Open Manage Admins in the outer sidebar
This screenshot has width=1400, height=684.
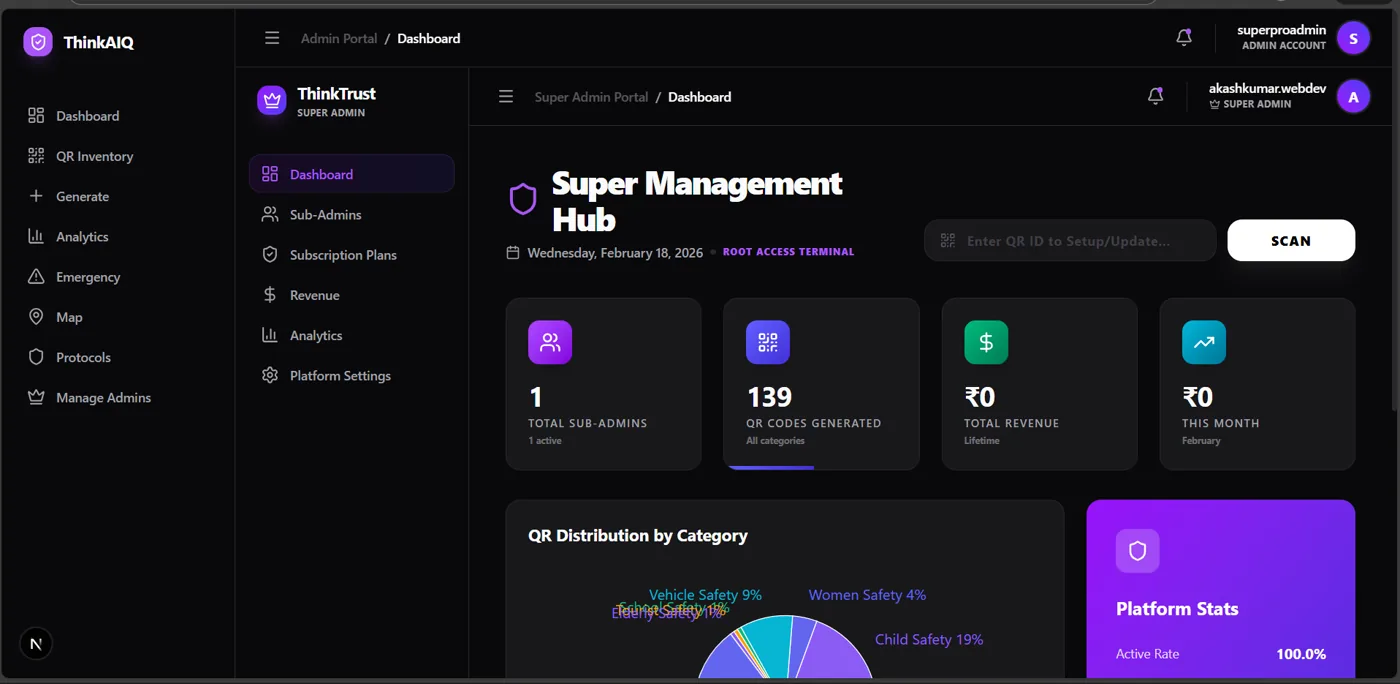tap(103, 397)
